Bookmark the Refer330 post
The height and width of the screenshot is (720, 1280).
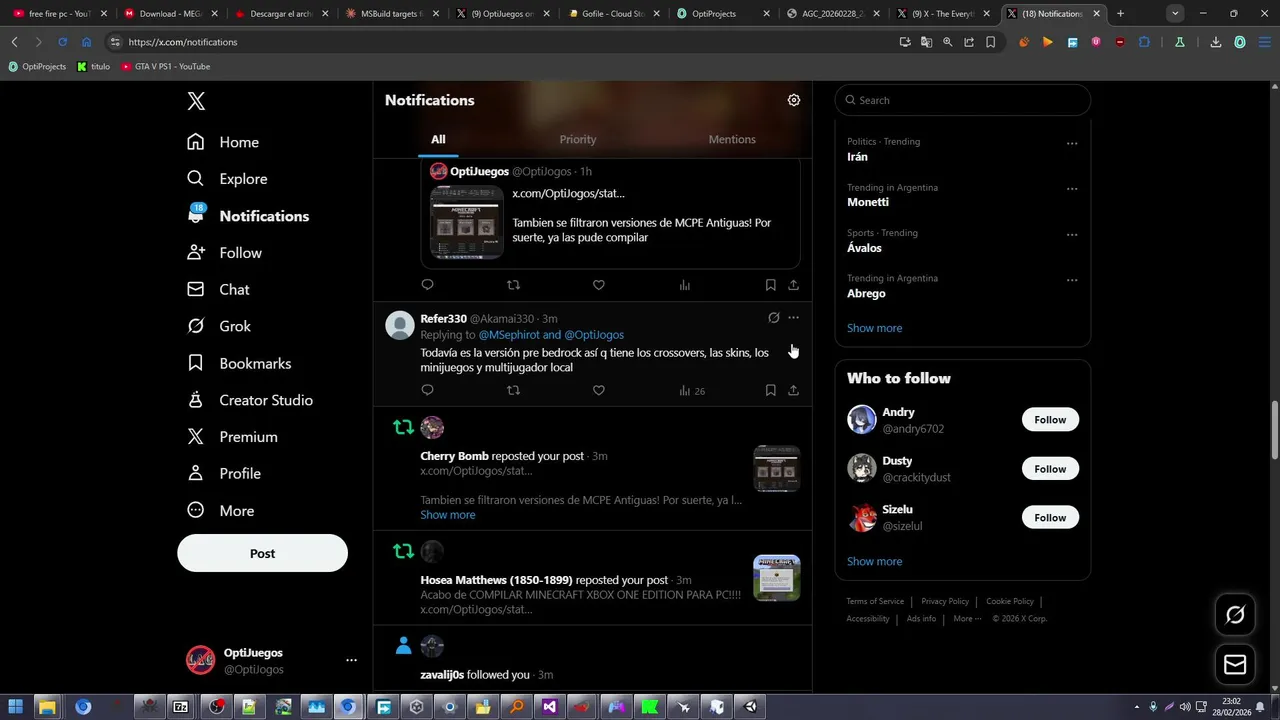coord(770,390)
